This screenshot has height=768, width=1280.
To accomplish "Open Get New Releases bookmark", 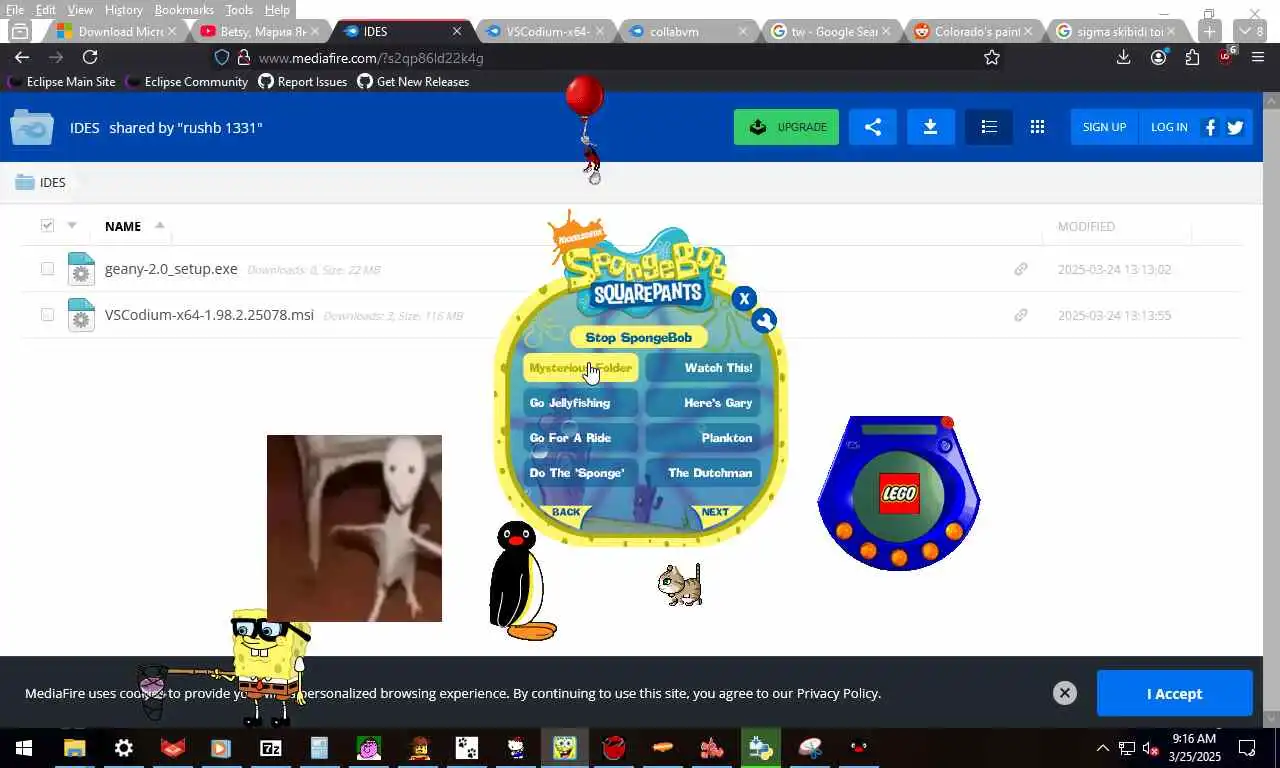I will click(413, 82).
